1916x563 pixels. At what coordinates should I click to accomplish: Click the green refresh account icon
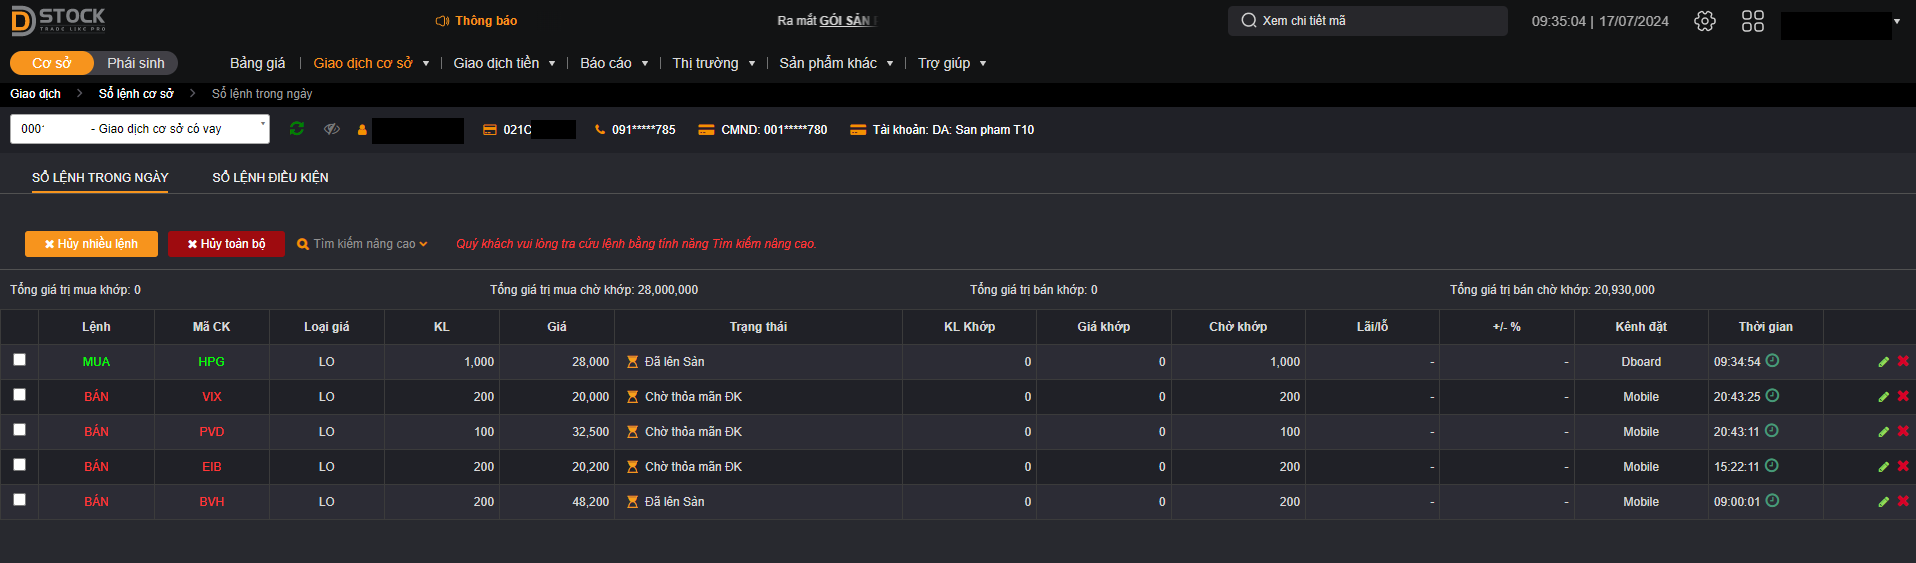point(297,129)
